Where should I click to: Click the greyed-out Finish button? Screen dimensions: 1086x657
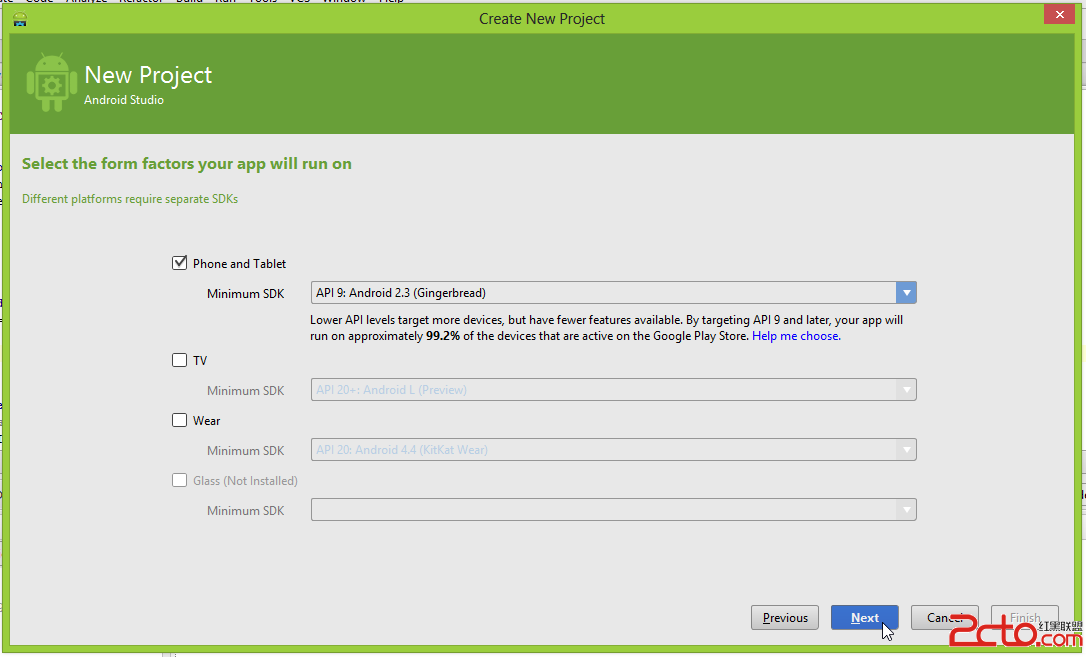[x=1024, y=618]
